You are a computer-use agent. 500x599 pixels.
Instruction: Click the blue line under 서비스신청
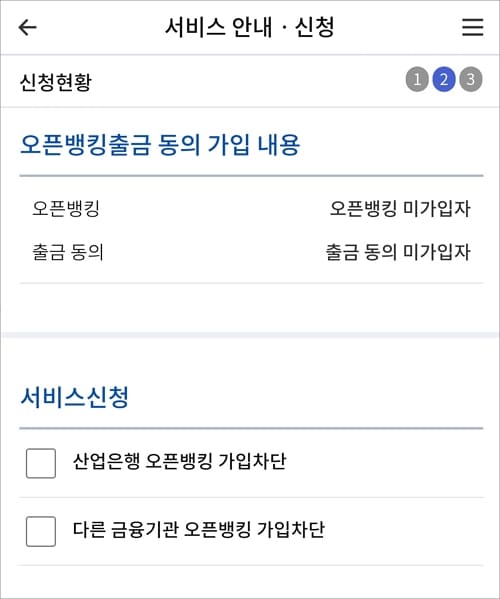point(251,428)
